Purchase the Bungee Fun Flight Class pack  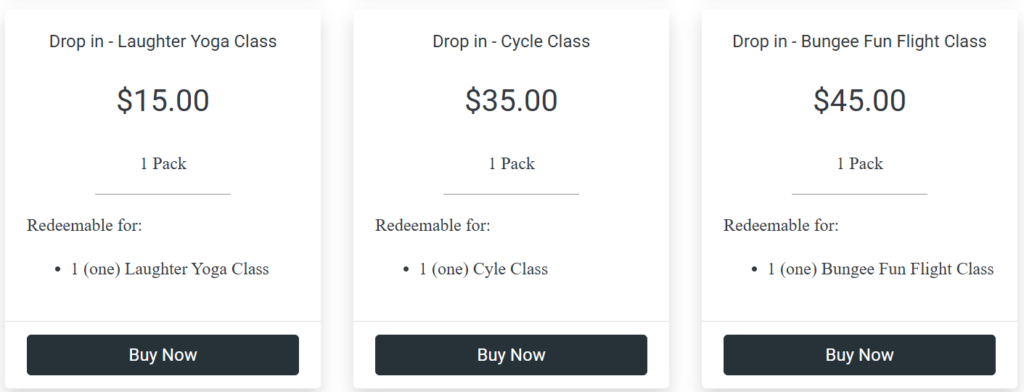click(859, 355)
